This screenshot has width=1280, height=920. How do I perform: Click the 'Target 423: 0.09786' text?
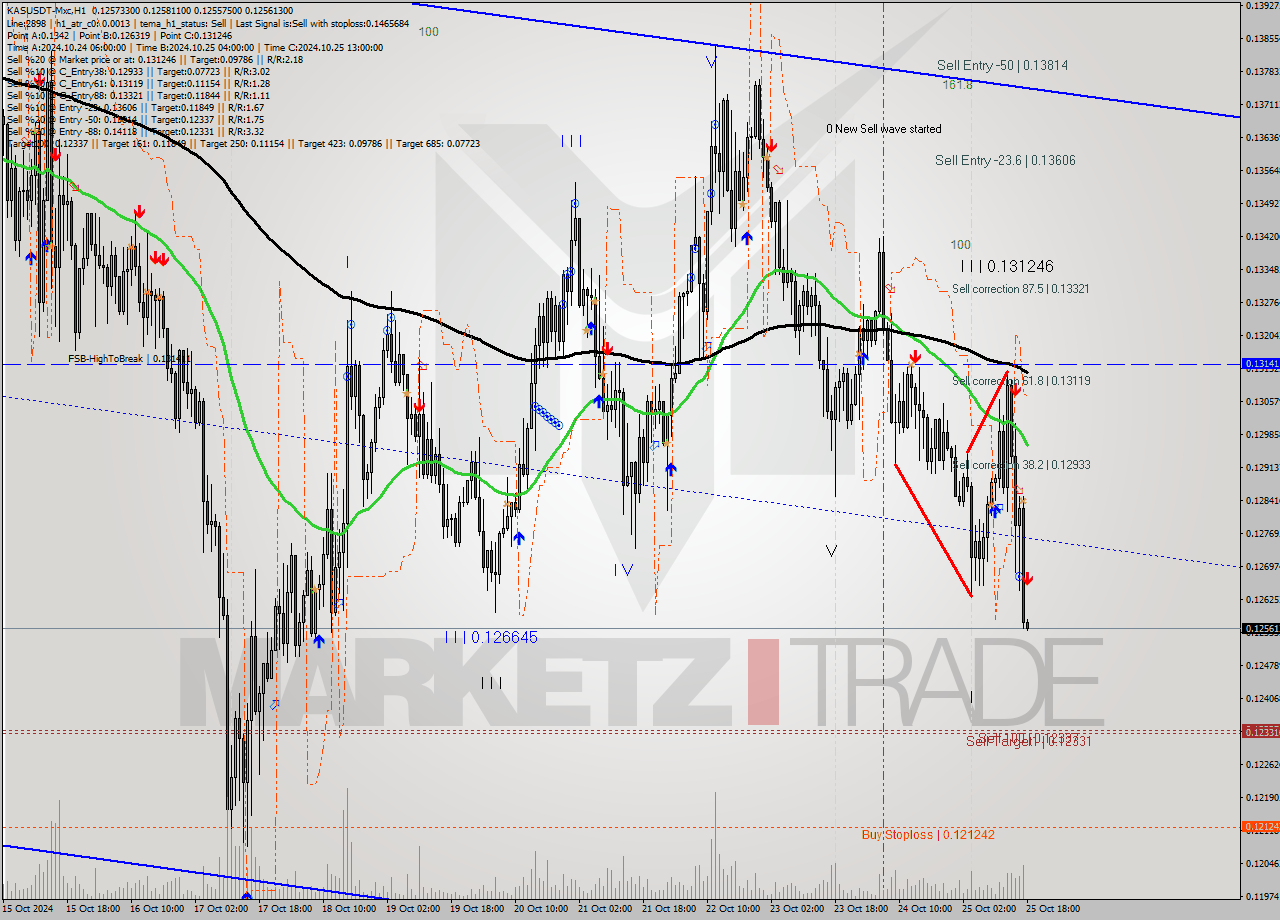339,143
